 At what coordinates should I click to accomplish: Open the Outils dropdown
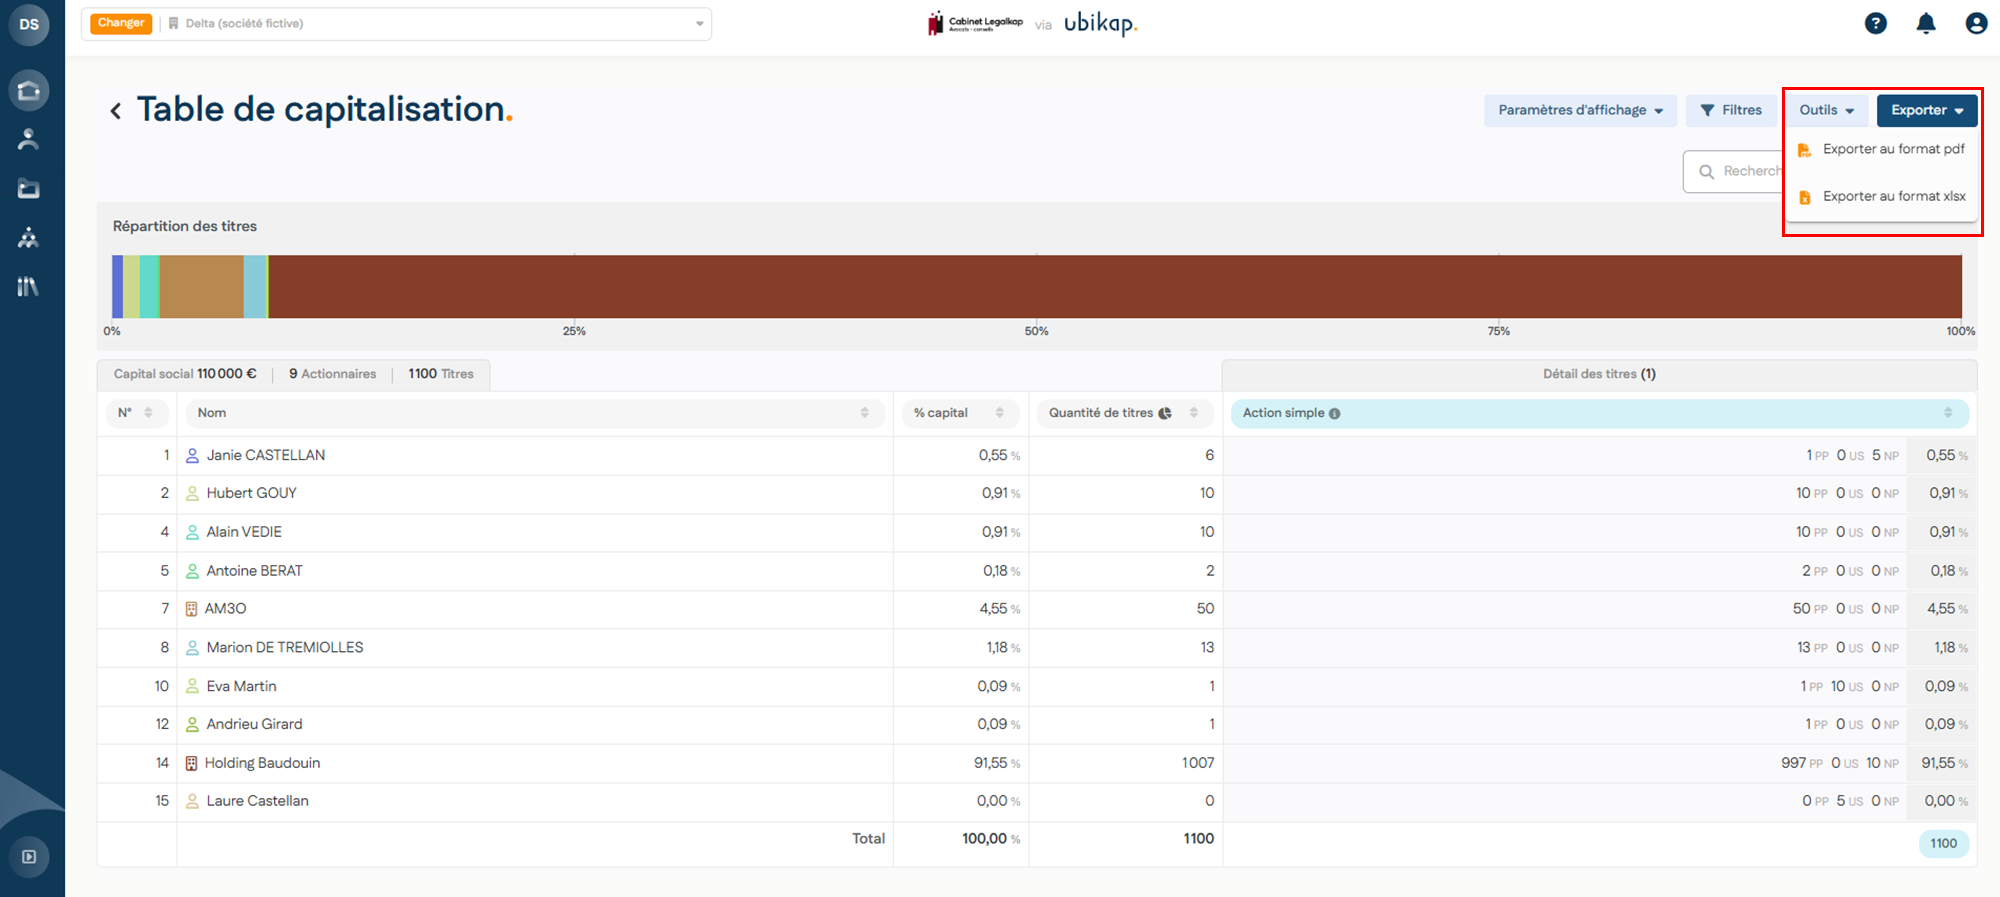pos(1826,110)
